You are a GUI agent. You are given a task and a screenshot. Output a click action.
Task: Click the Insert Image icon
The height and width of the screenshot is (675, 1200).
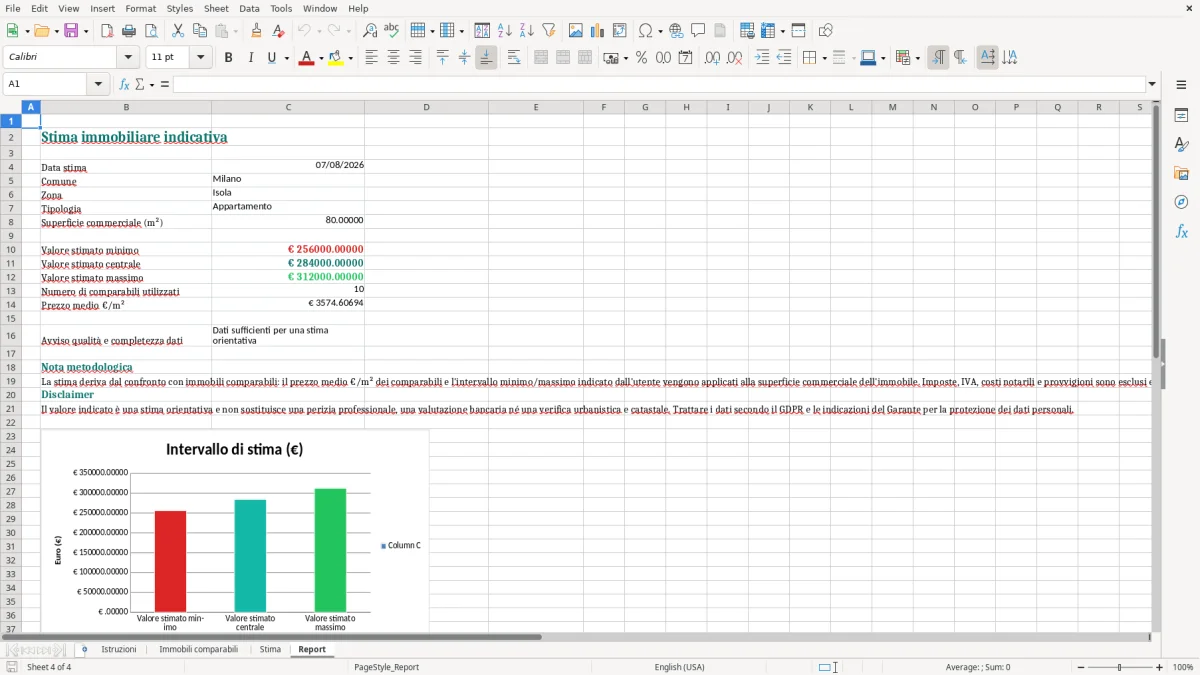click(x=576, y=31)
